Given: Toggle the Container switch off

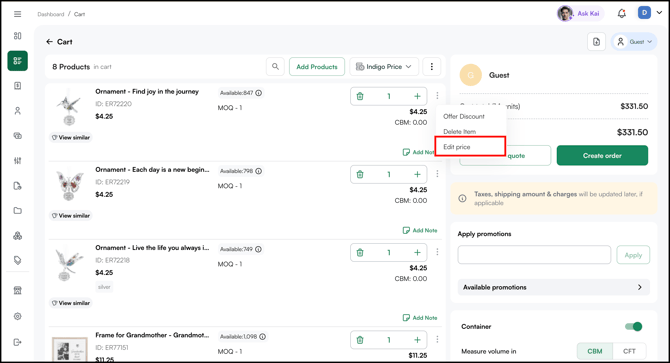Looking at the screenshot, I should (633, 327).
